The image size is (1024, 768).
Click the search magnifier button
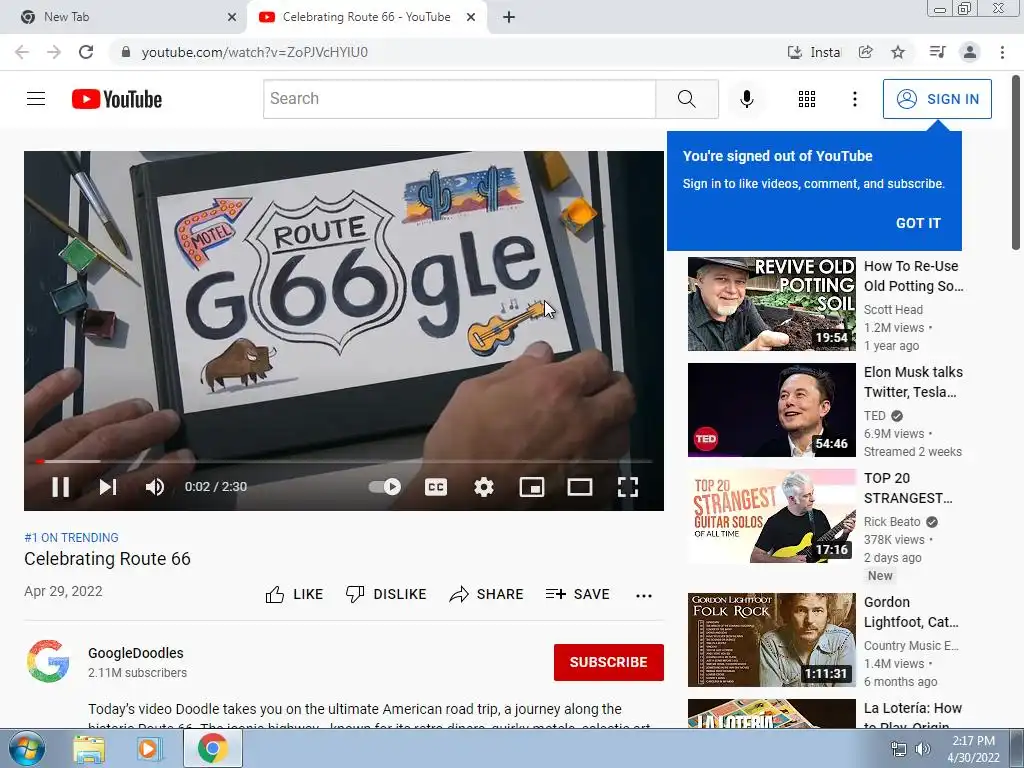686,99
